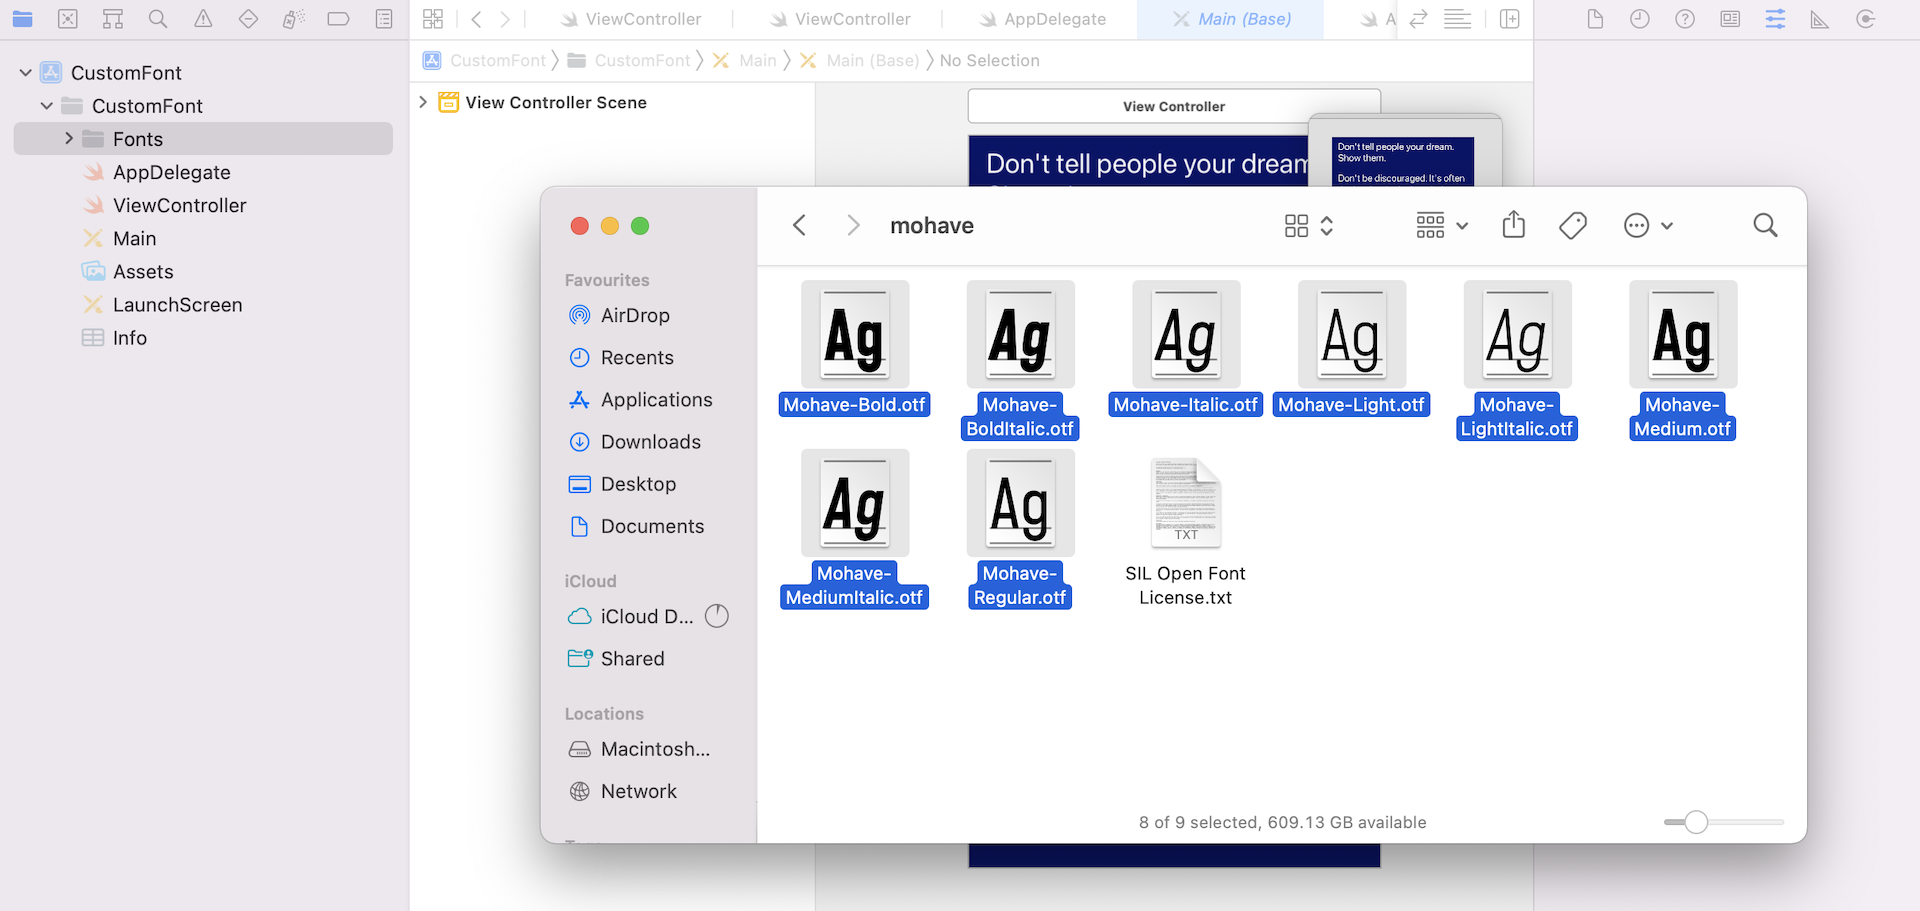
Task: Add a new editor pane on right
Action: (x=1510, y=19)
